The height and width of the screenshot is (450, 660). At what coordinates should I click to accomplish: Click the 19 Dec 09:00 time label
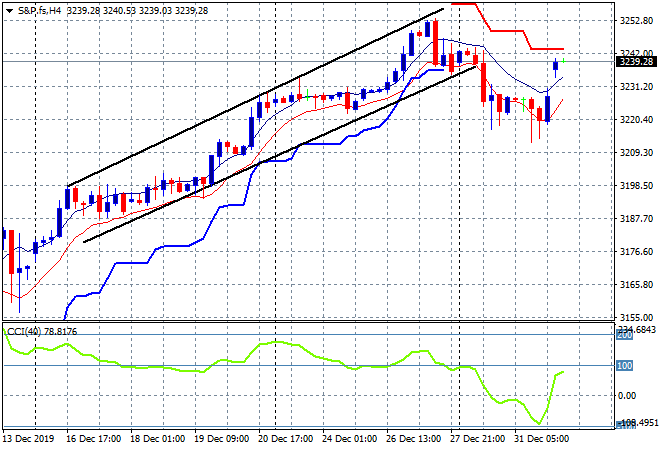point(221,439)
